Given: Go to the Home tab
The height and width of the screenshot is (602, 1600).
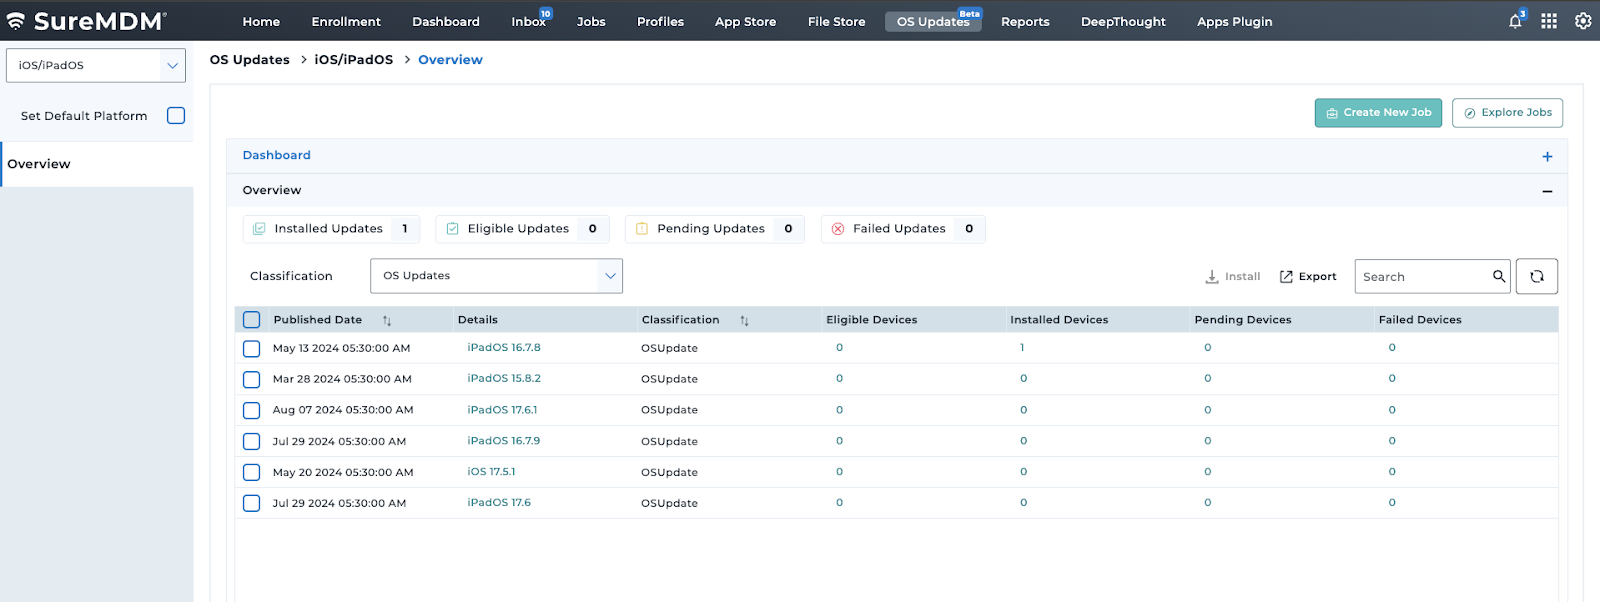Looking at the screenshot, I should (261, 22).
